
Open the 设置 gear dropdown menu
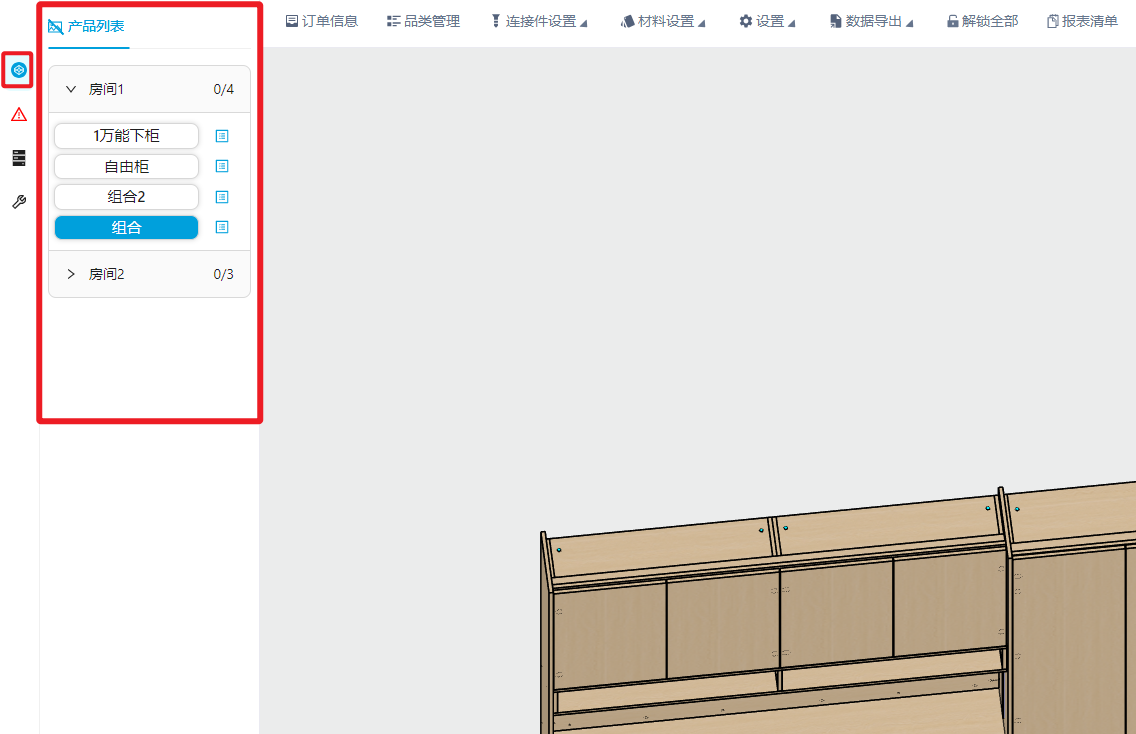coord(767,21)
